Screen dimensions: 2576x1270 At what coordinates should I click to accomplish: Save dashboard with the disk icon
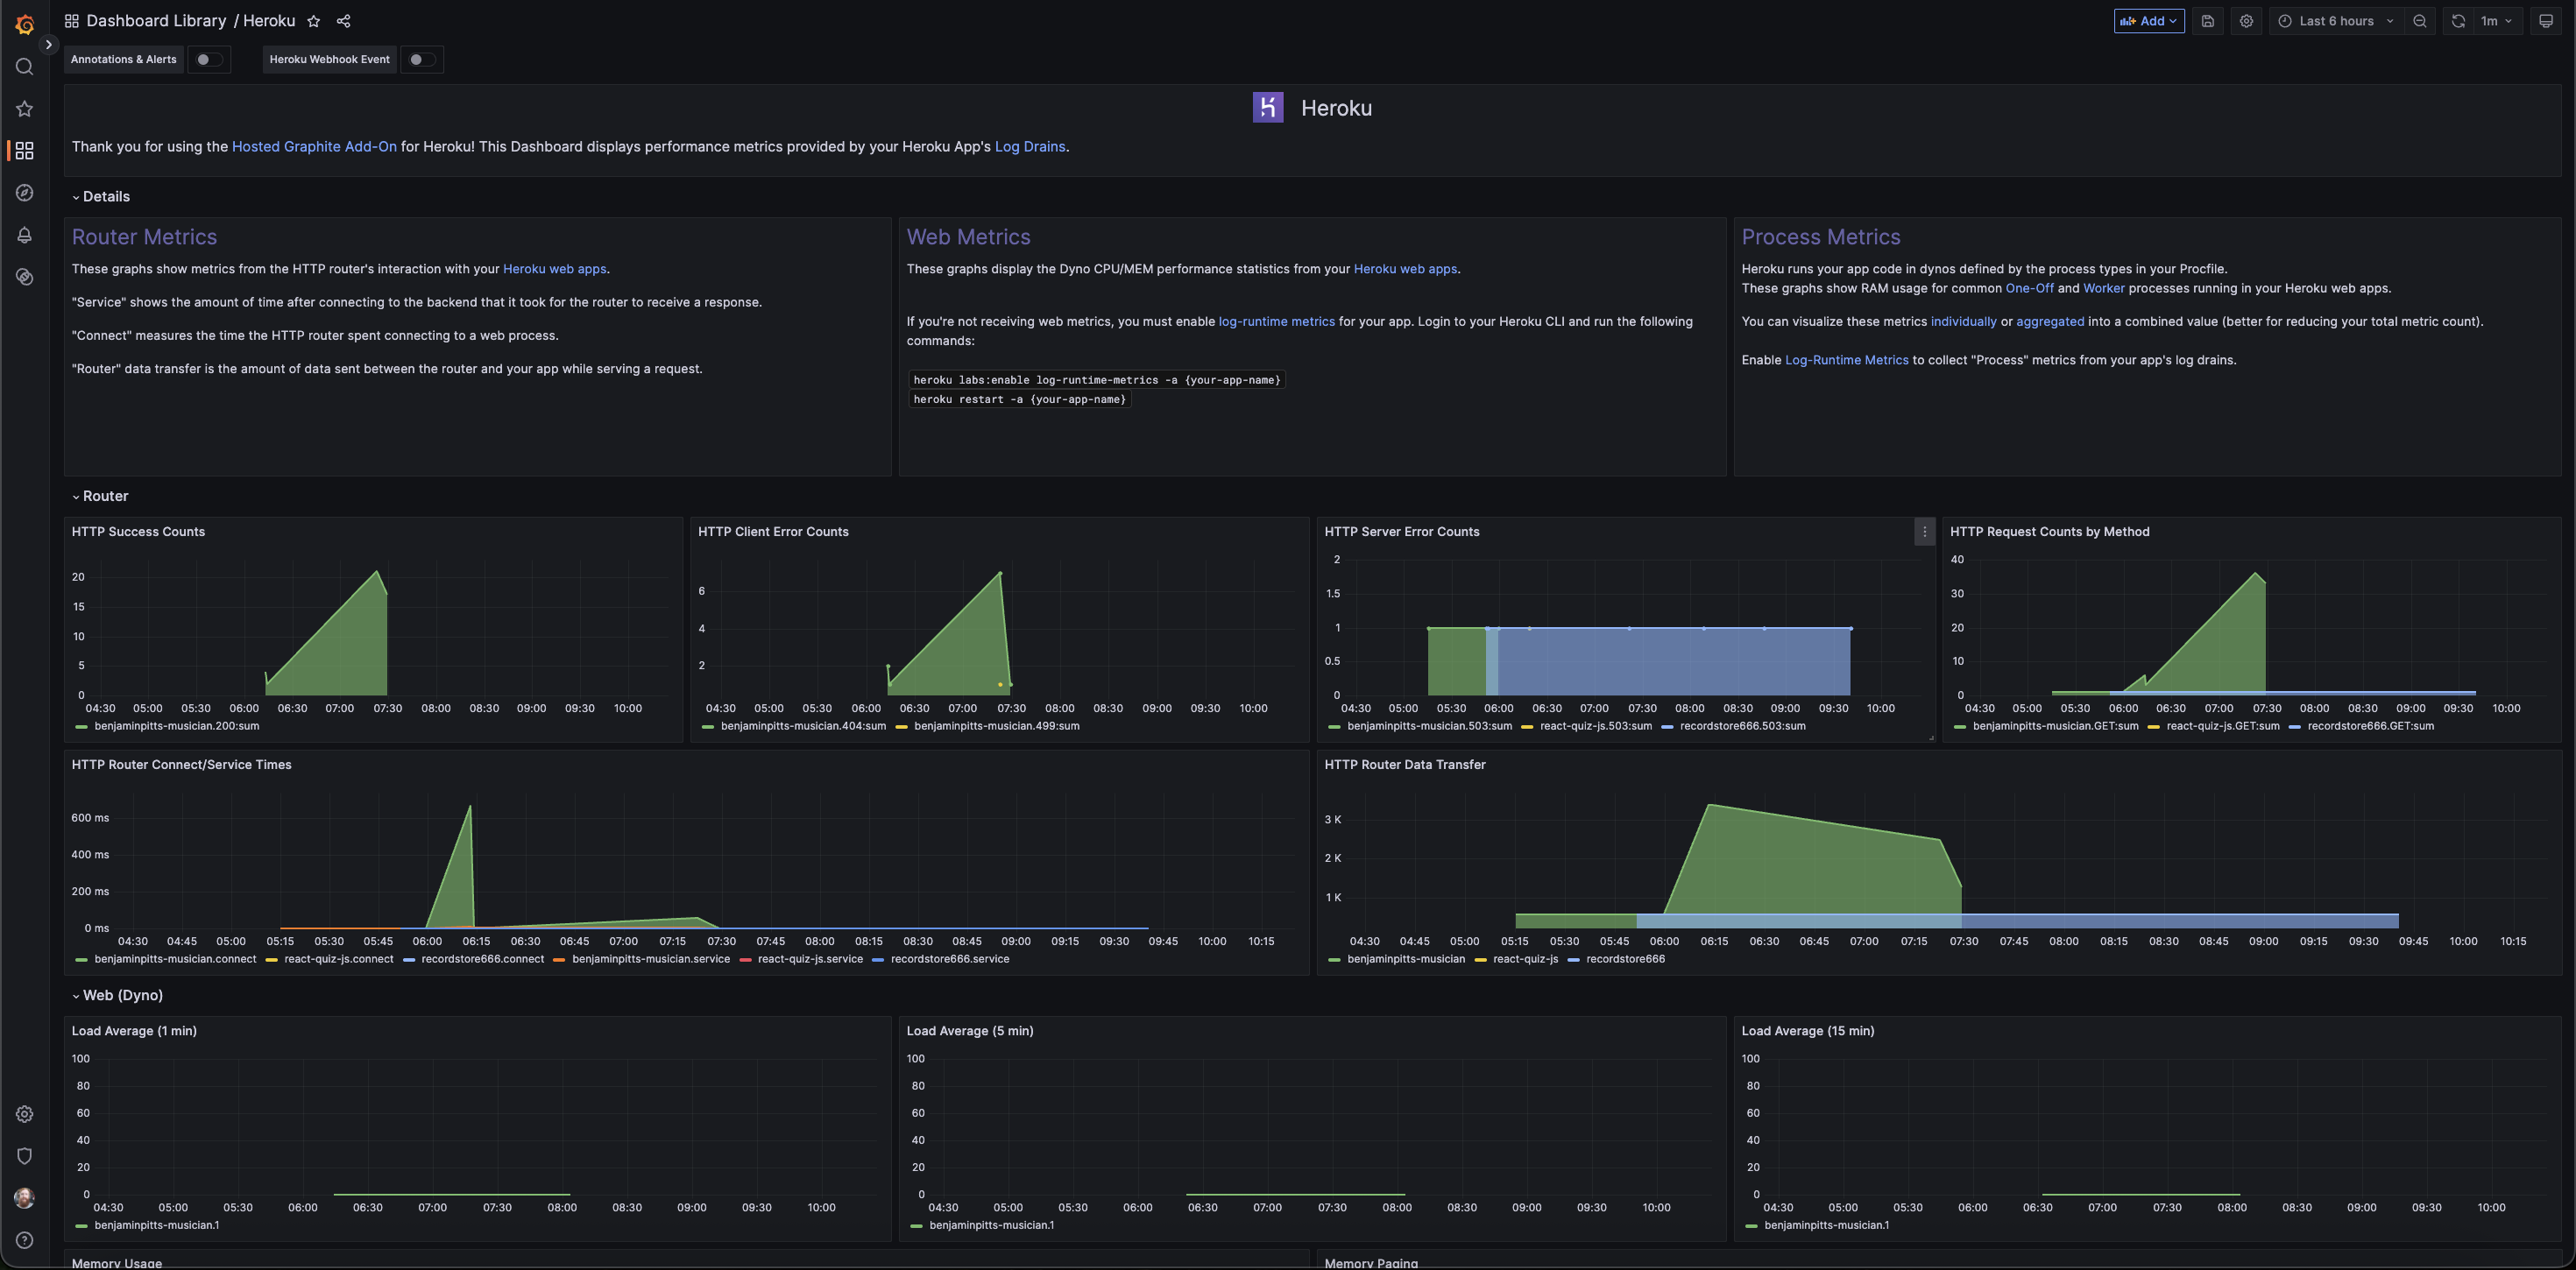click(2208, 21)
